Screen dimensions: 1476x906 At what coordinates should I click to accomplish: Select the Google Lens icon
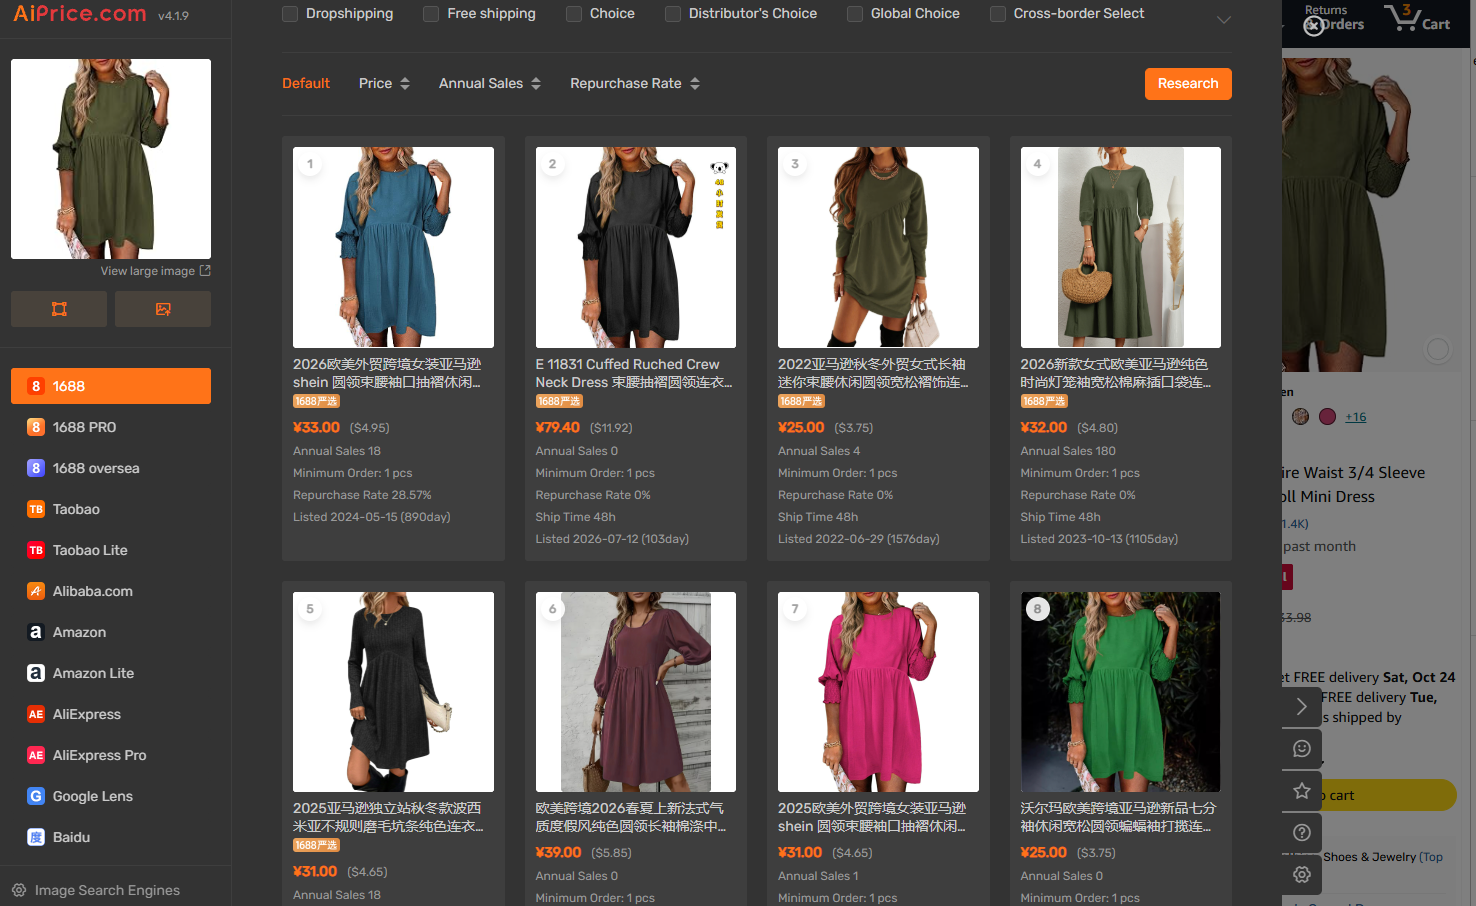click(36, 796)
